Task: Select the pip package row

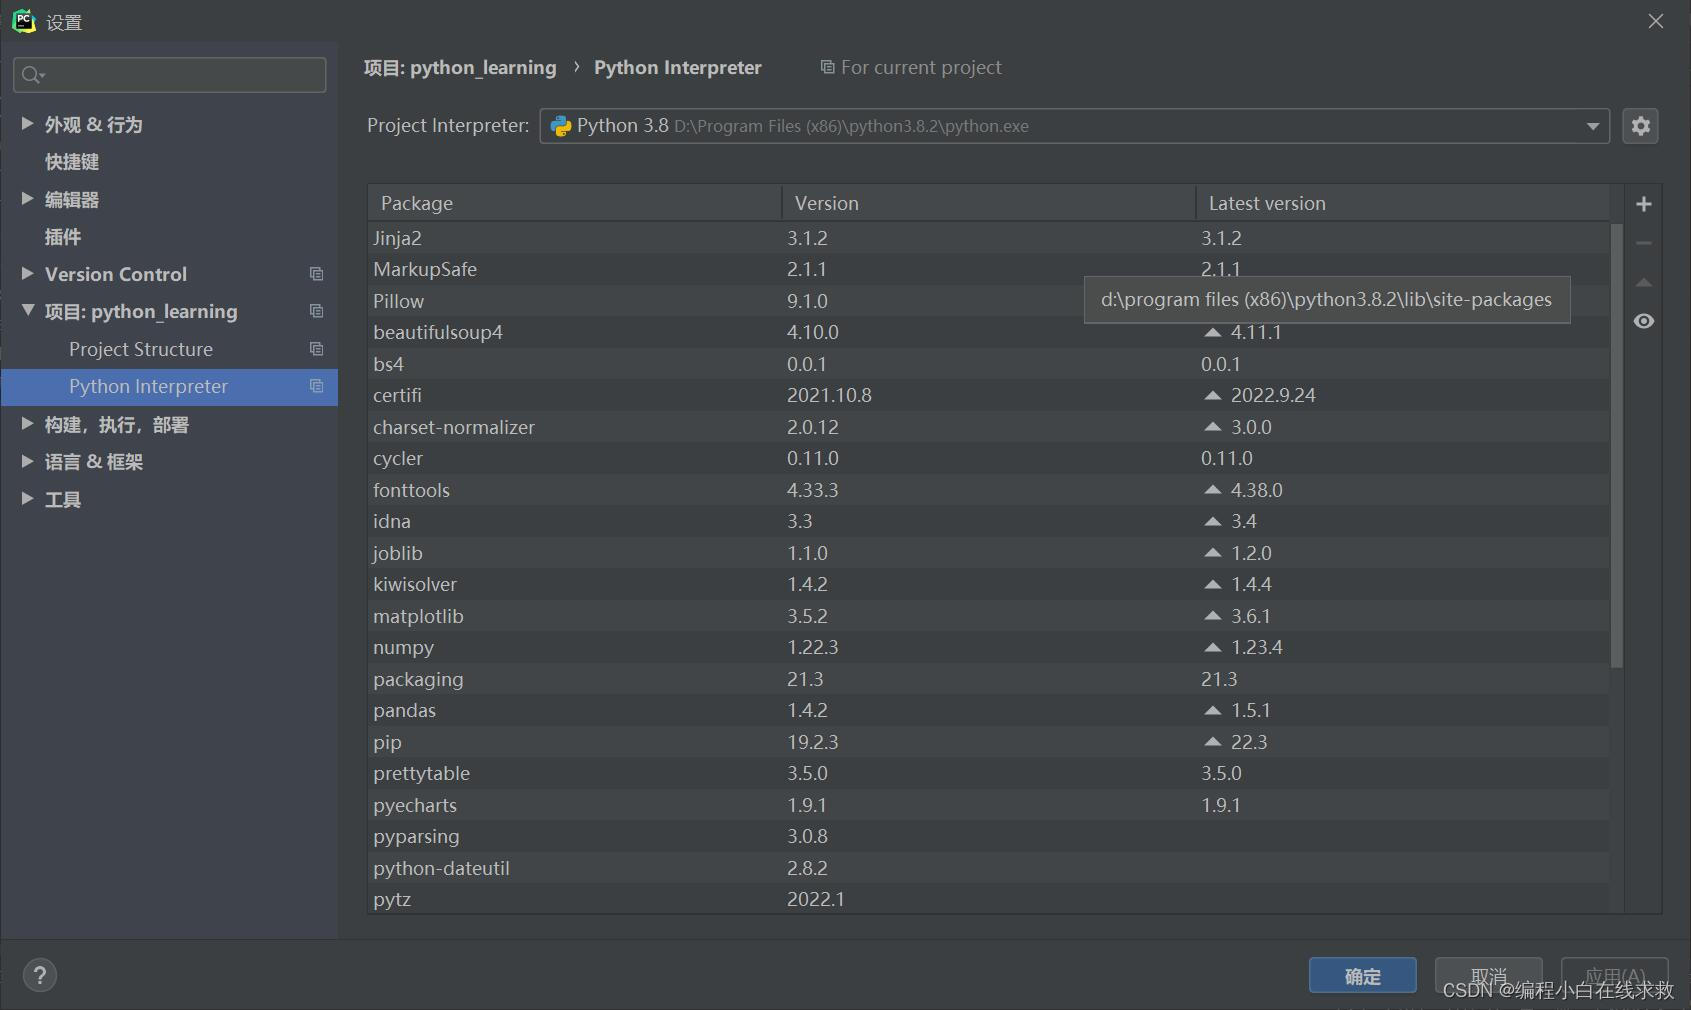Action: pyautogui.click(x=988, y=742)
